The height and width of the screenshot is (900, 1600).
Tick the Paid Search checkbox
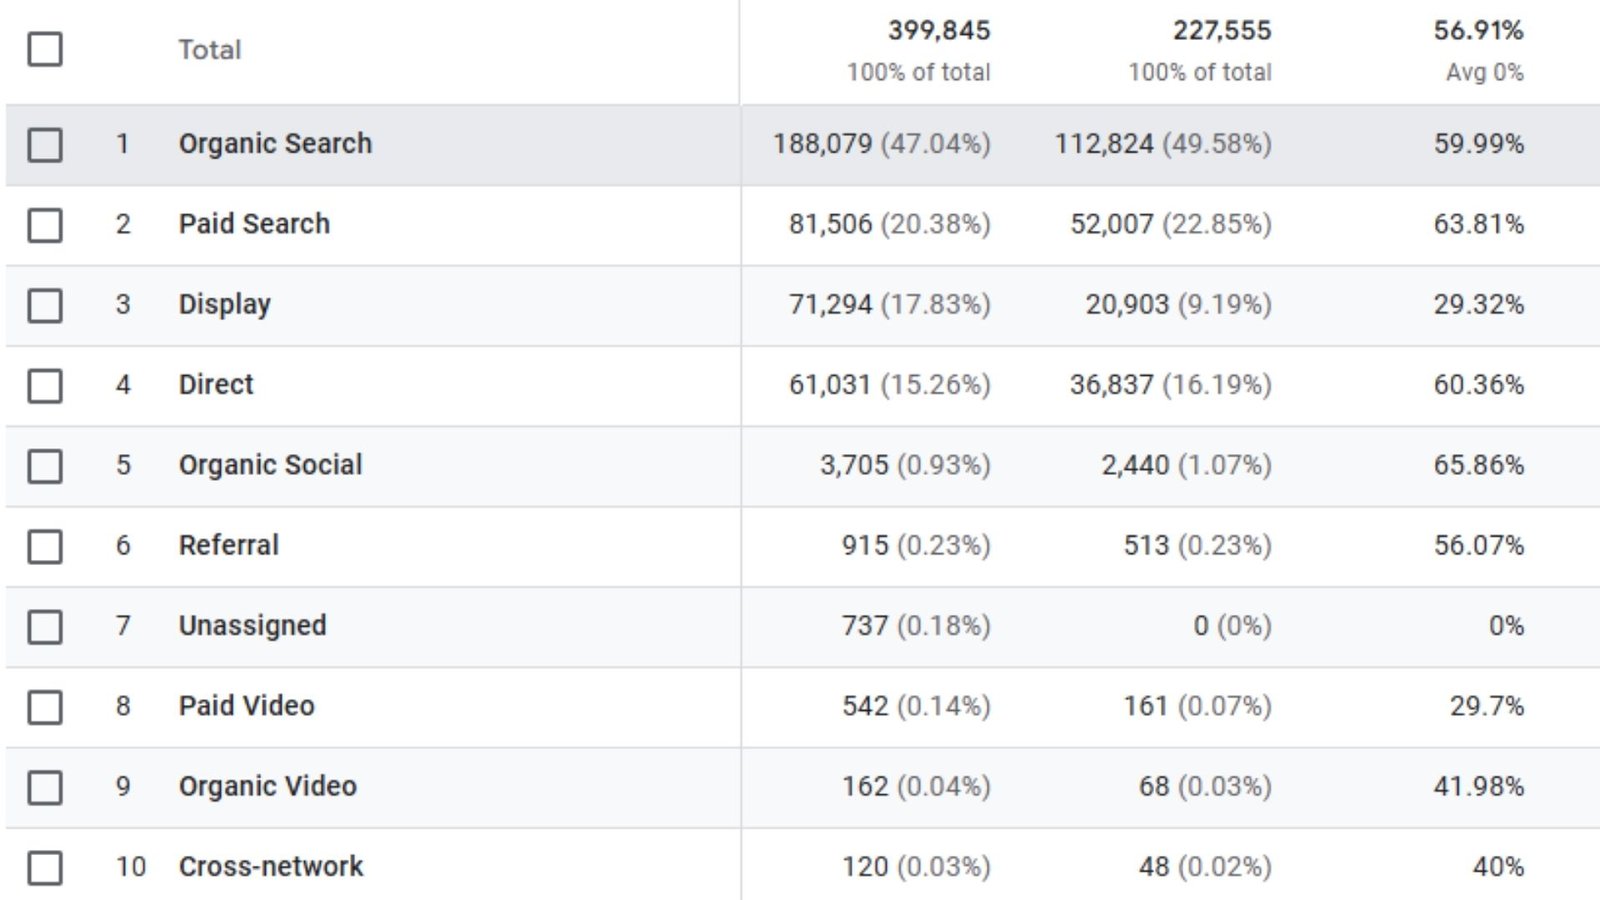pyautogui.click(x=45, y=225)
